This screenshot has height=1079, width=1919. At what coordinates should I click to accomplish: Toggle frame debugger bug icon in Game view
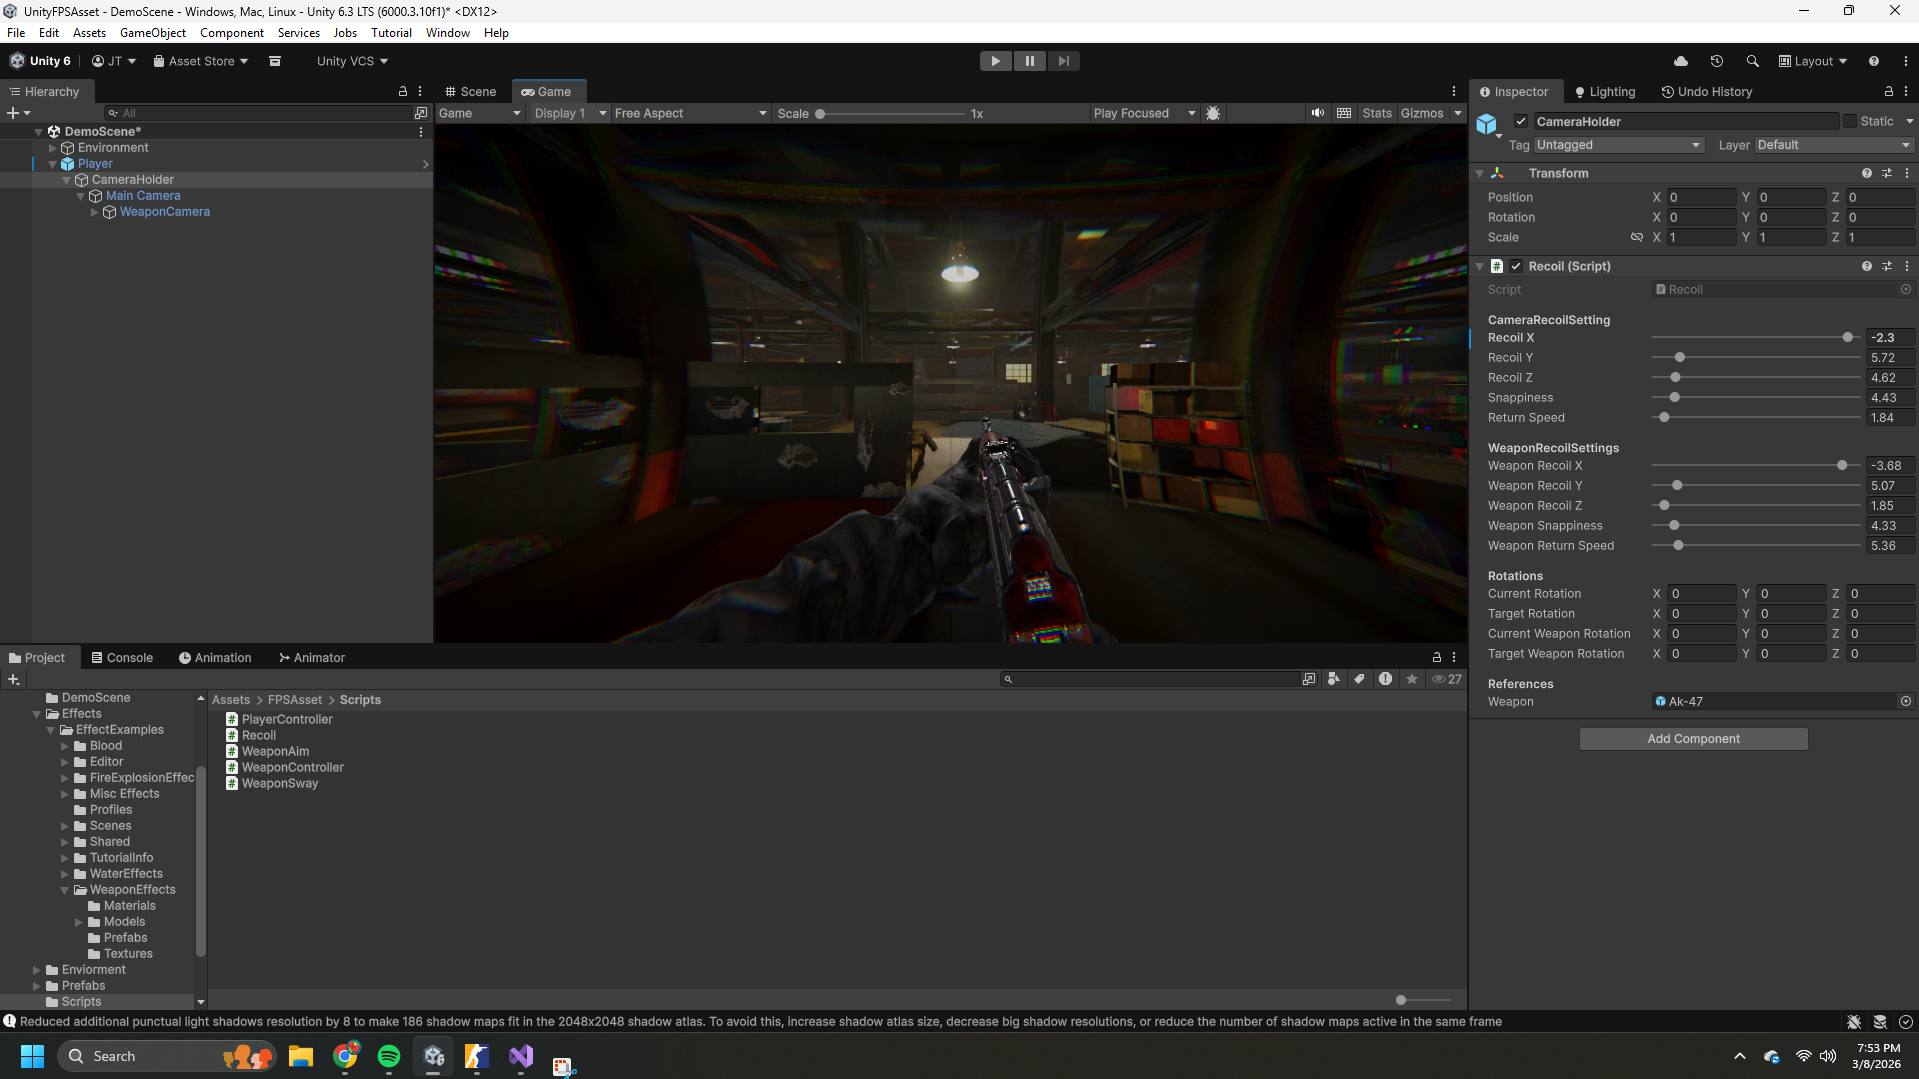coord(1213,113)
